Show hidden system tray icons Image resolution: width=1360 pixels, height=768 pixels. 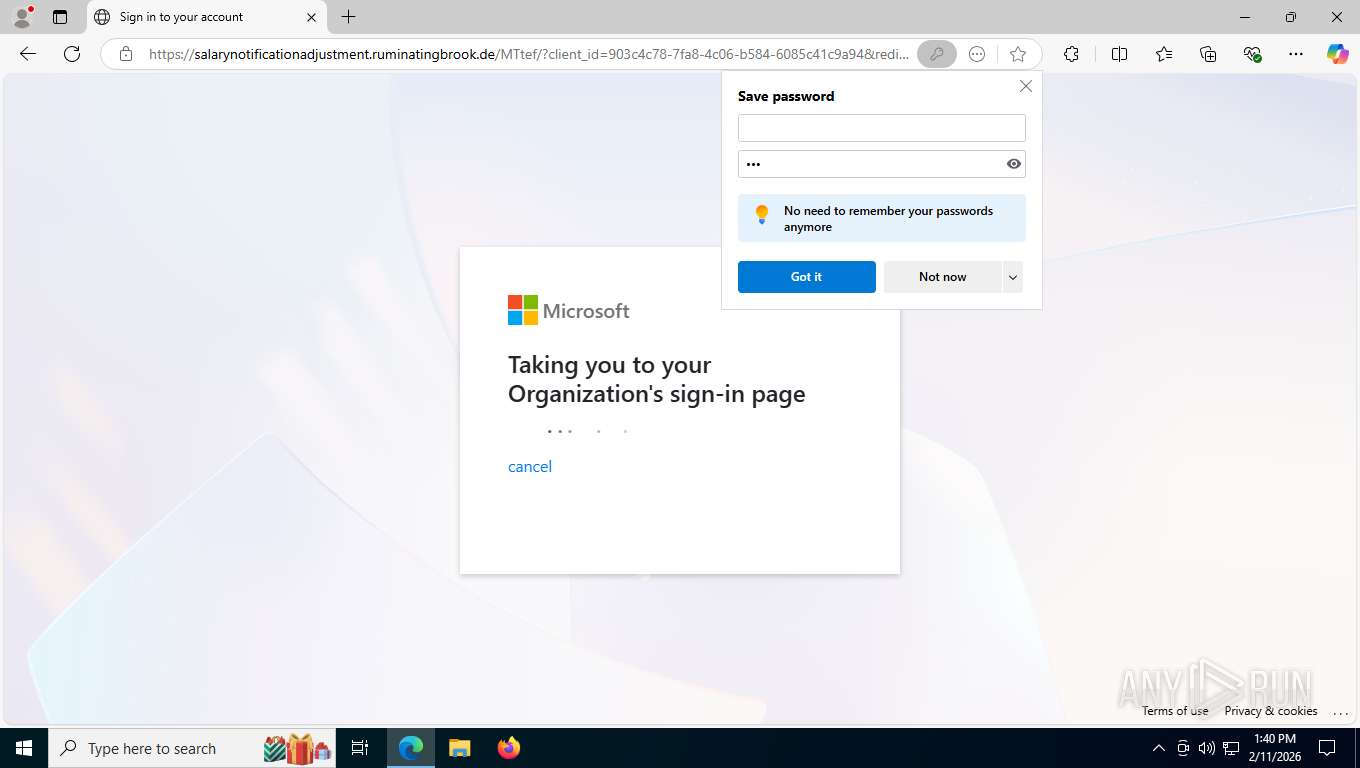(1158, 748)
